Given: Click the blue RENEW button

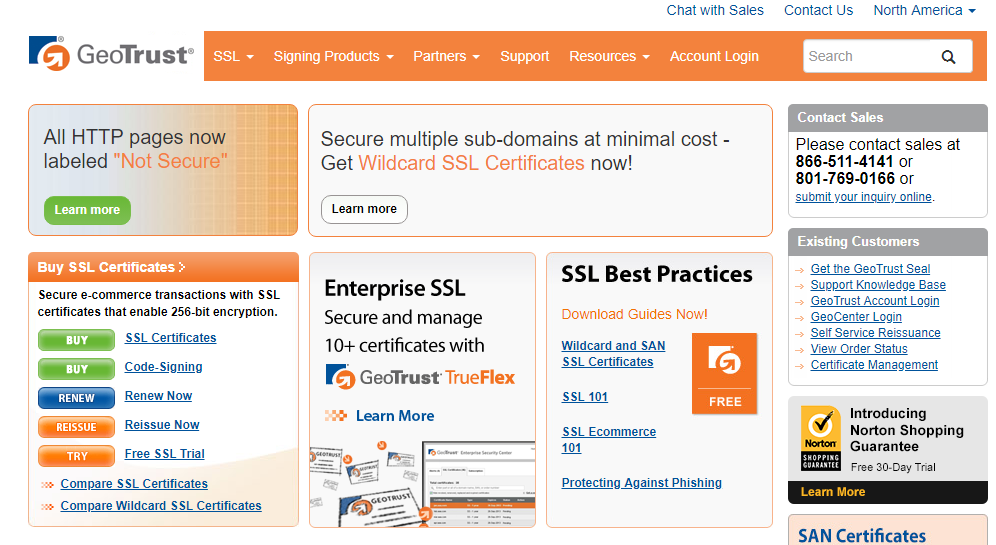Looking at the screenshot, I should (76, 398).
